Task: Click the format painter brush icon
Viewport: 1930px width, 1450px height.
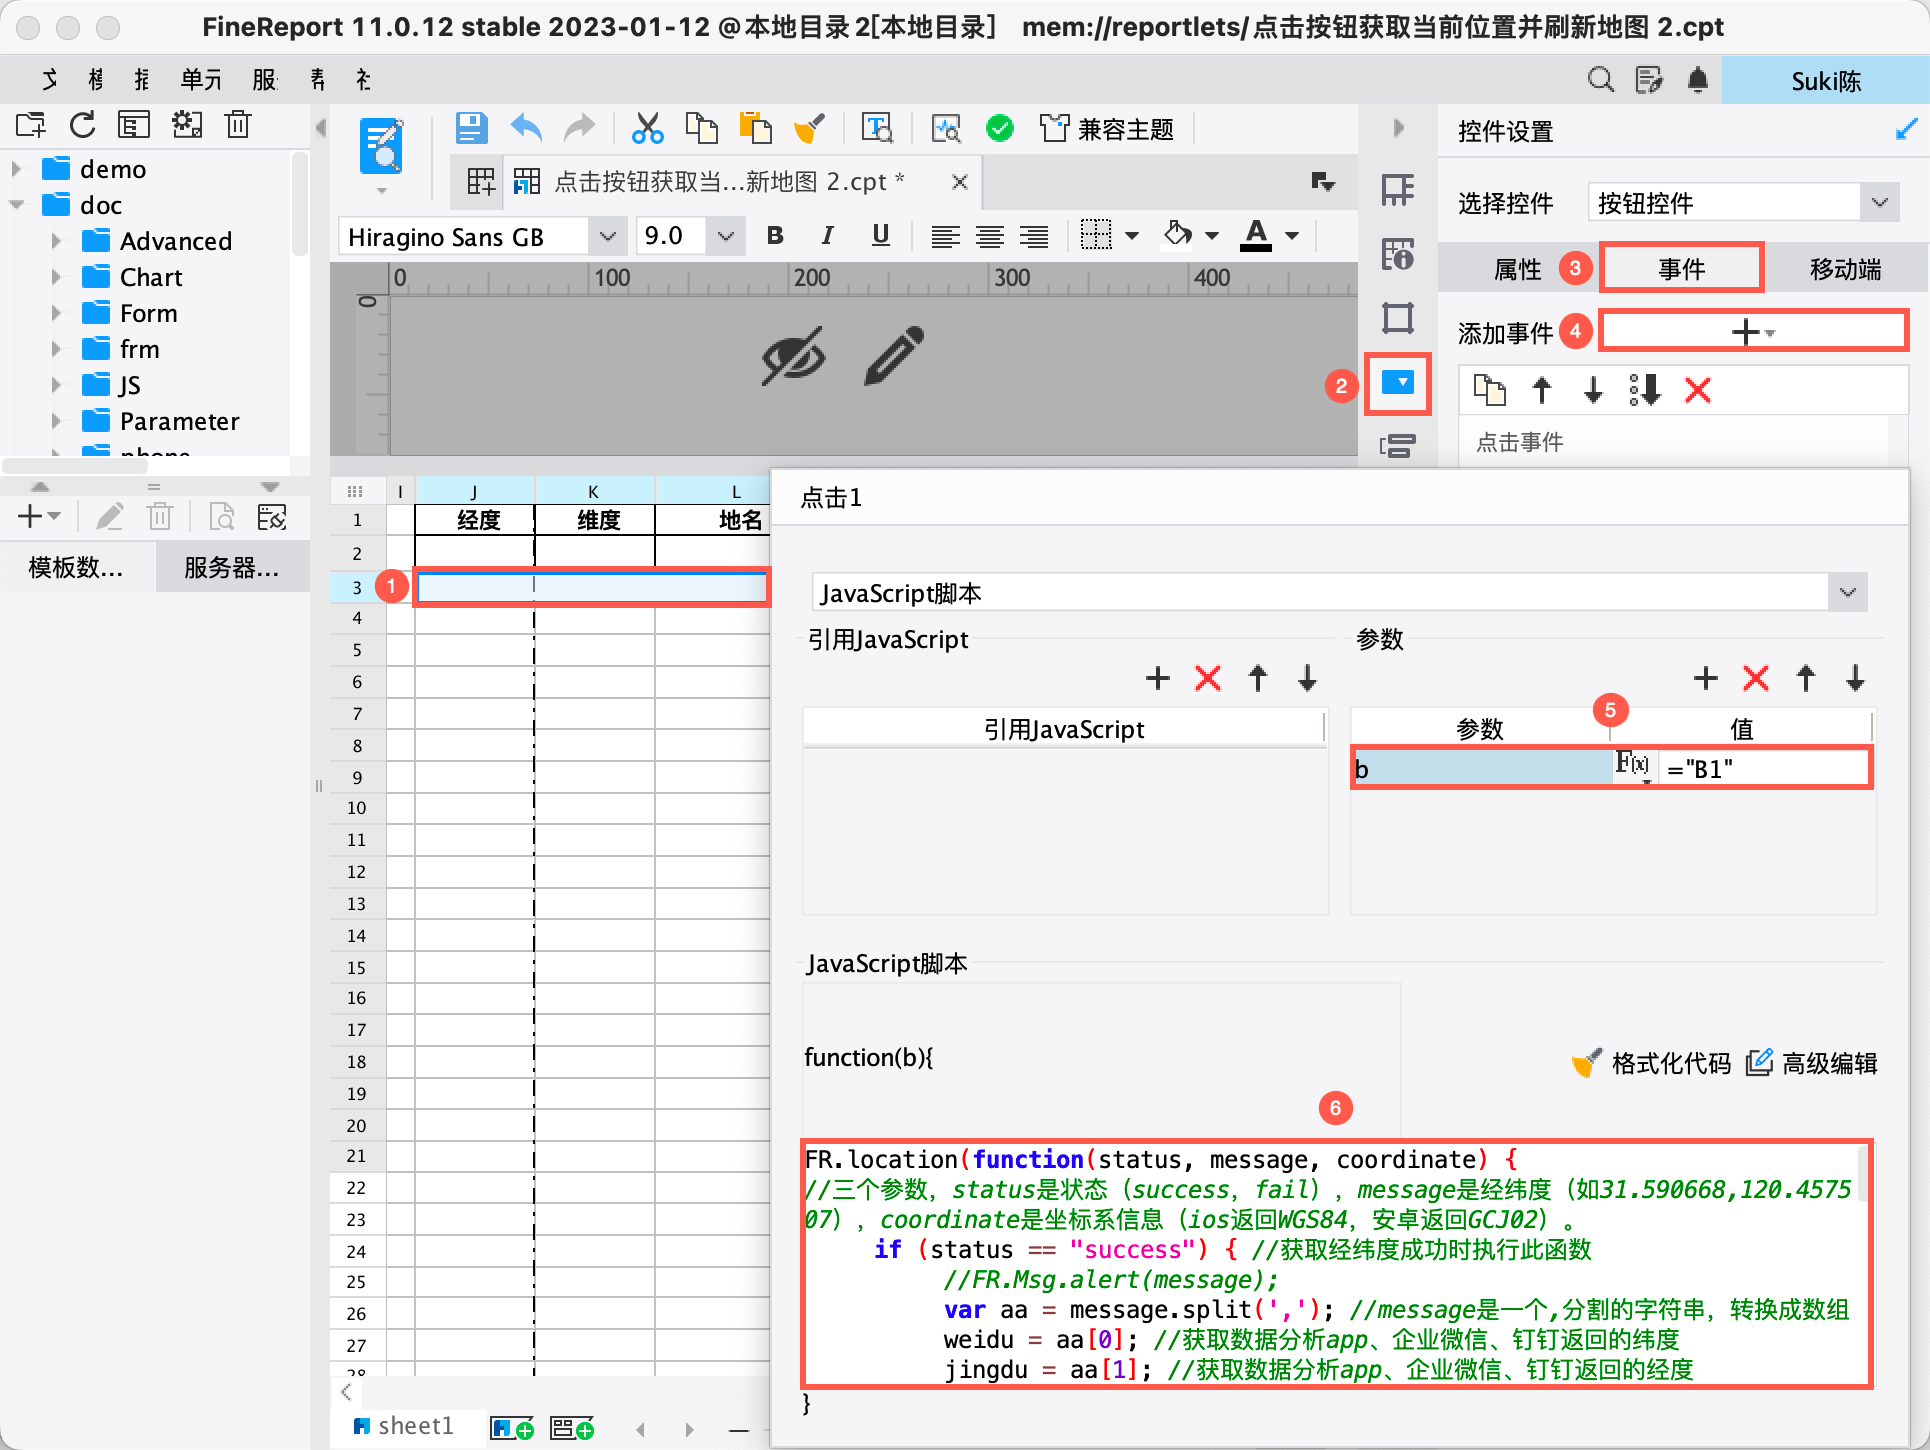Action: click(x=809, y=129)
